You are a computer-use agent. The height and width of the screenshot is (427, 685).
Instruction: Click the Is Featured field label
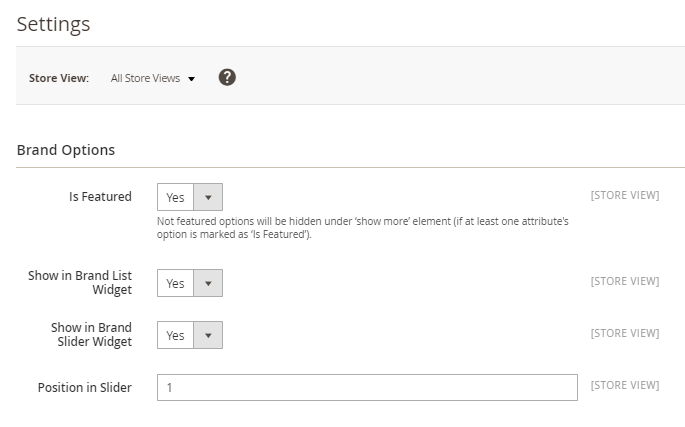pyautogui.click(x=100, y=196)
